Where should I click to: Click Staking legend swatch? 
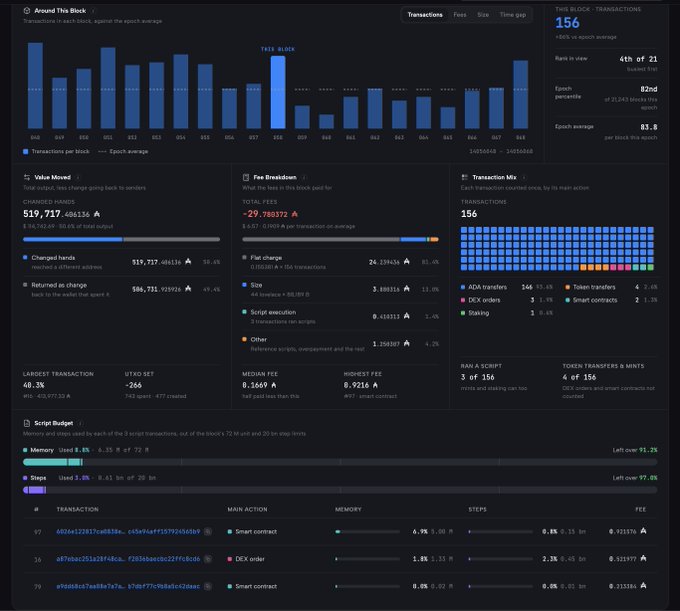(x=463, y=313)
